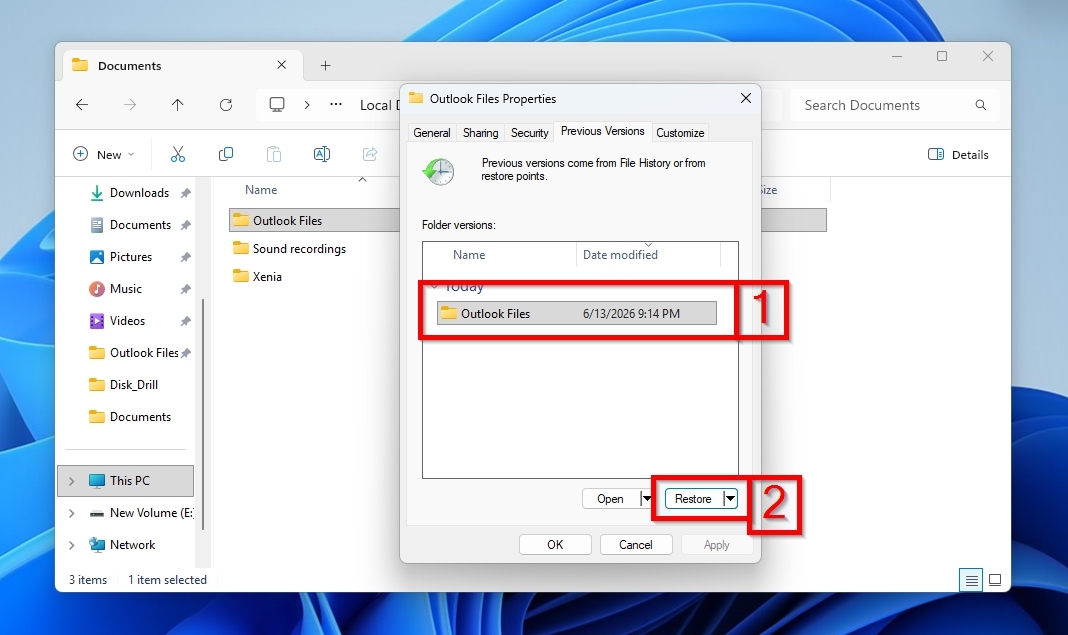Switch to details list view icon
Image resolution: width=1068 pixels, height=635 pixels.
pos(971,580)
